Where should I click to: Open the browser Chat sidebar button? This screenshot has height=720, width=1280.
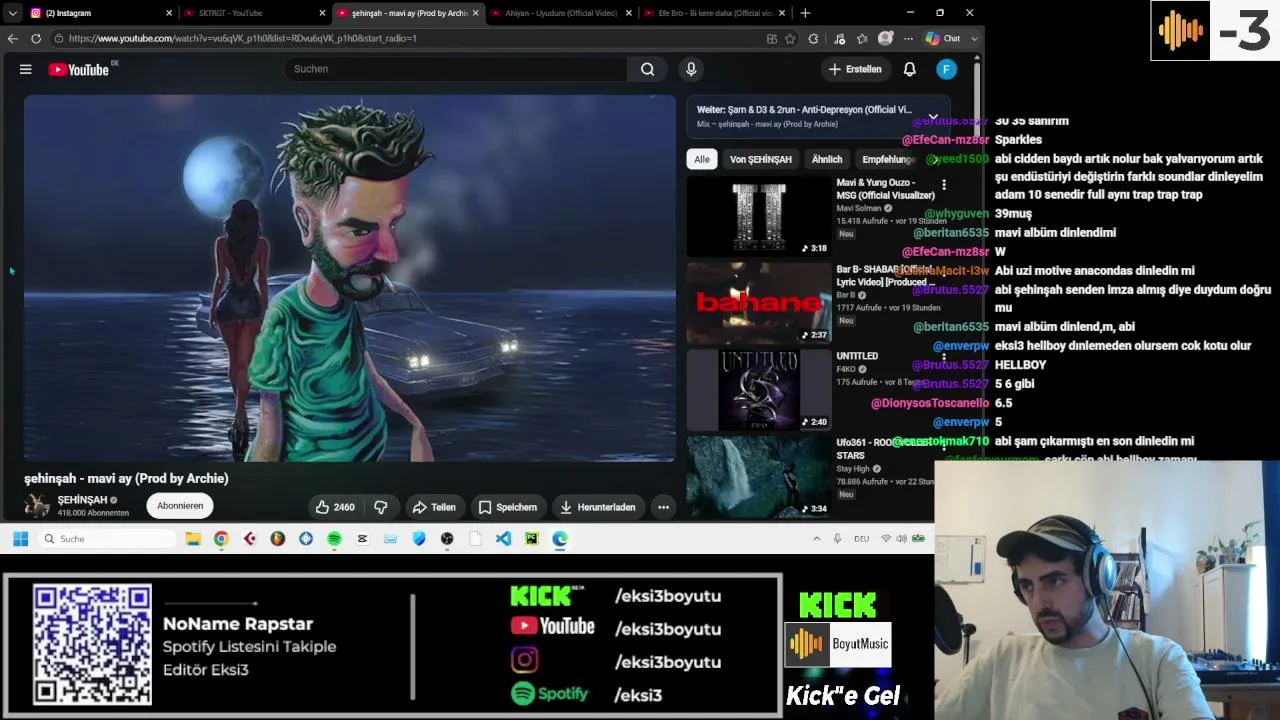tap(942, 38)
